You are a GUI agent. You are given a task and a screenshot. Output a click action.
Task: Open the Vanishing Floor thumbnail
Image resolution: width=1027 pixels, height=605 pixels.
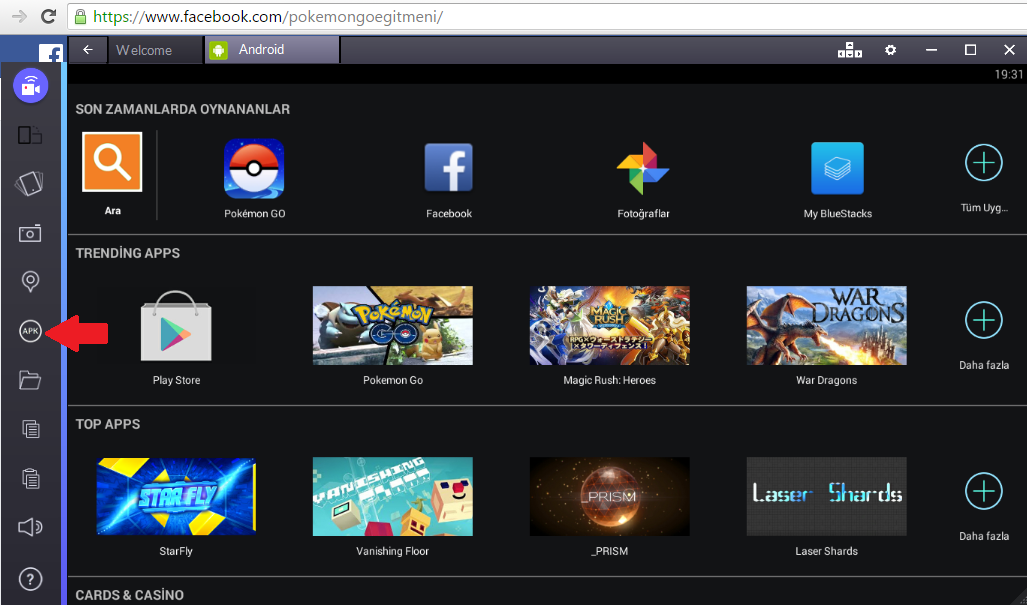pyautogui.click(x=393, y=496)
